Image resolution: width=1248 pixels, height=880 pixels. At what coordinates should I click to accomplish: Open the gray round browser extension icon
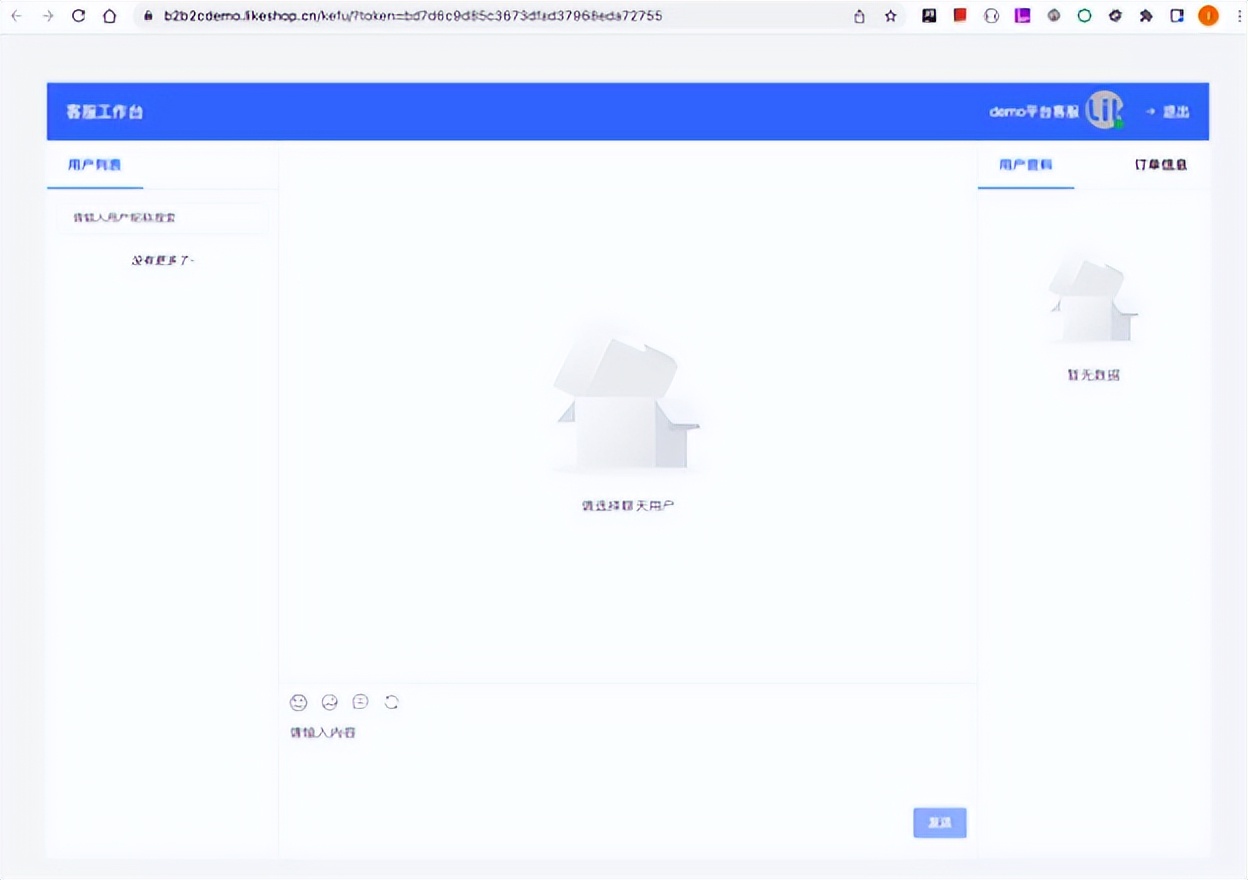[1053, 16]
